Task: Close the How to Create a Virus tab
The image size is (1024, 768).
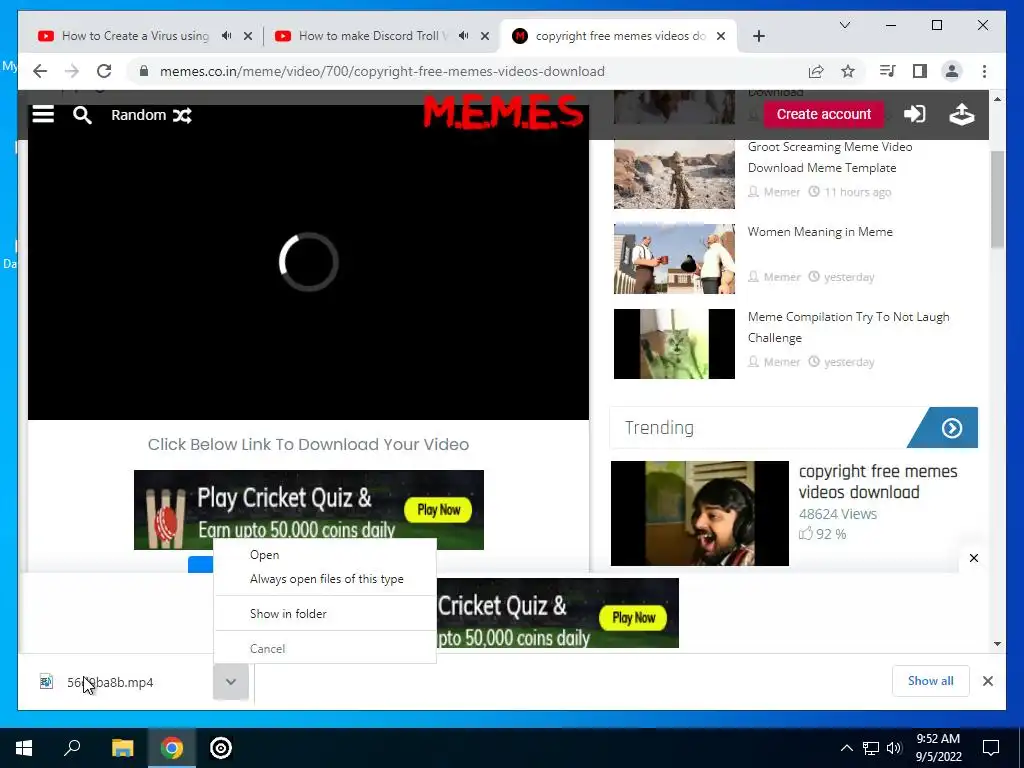Action: 248,37
